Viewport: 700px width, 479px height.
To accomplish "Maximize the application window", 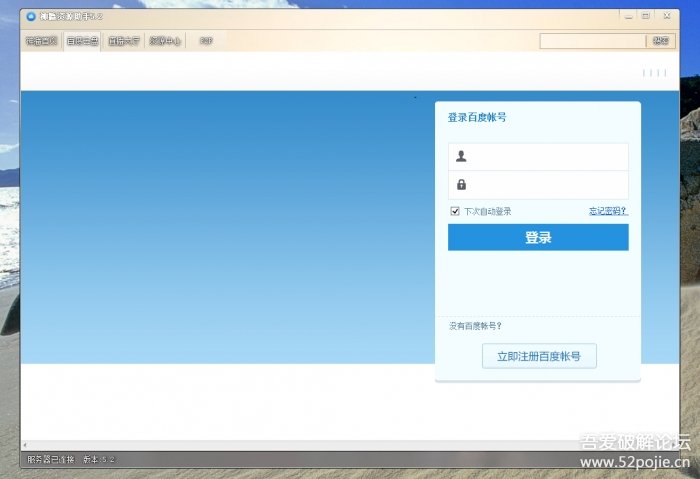I will point(646,16).
